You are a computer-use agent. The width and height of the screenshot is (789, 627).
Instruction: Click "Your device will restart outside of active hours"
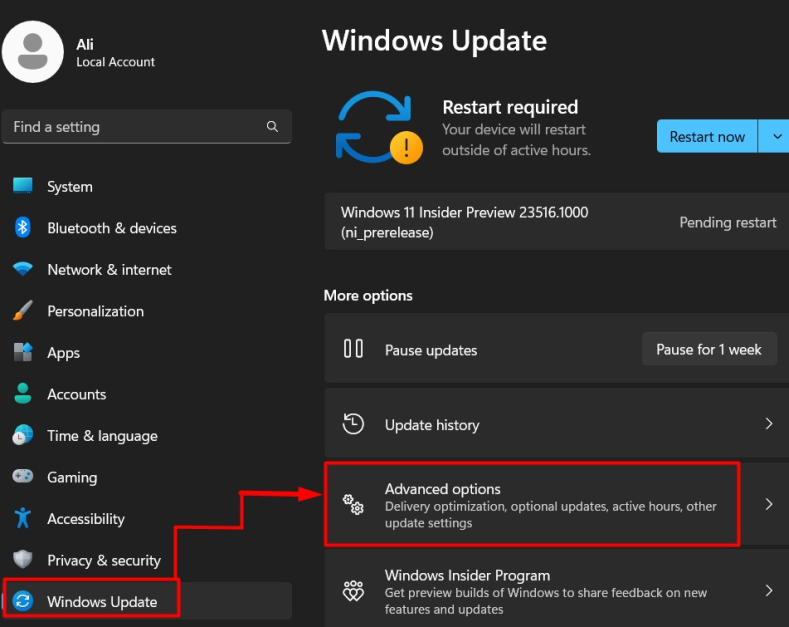tap(516, 139)
